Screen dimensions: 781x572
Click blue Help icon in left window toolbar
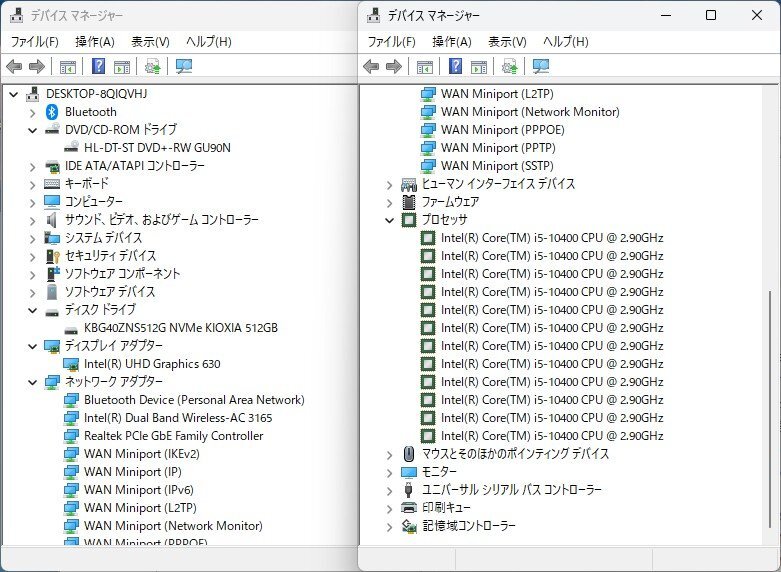[x=99, y=66]
